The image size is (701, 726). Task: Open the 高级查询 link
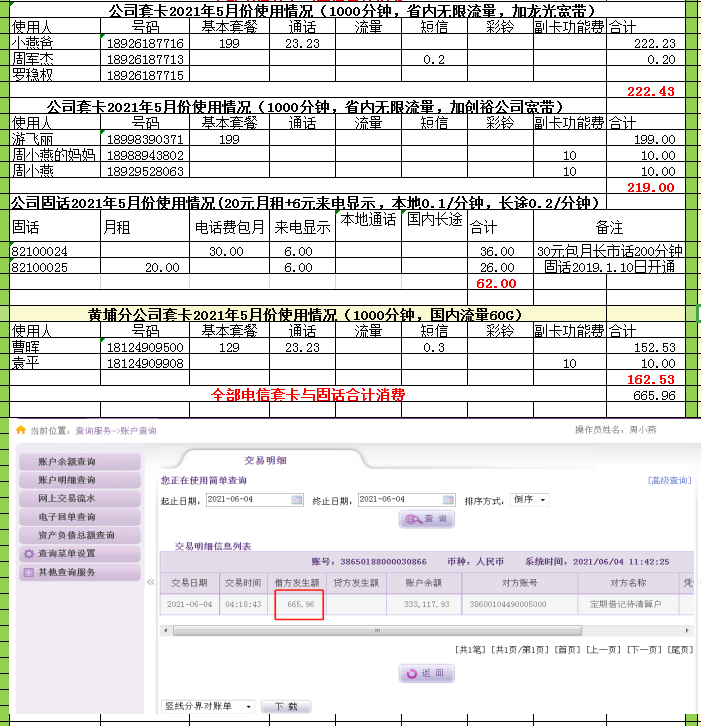click(669, 481)
